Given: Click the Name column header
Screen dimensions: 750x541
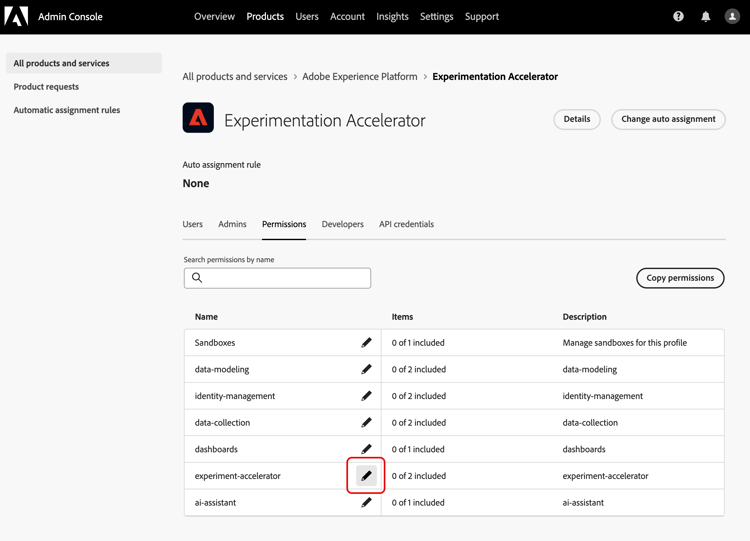Looking at the screenshot, I should pos(206,317).
